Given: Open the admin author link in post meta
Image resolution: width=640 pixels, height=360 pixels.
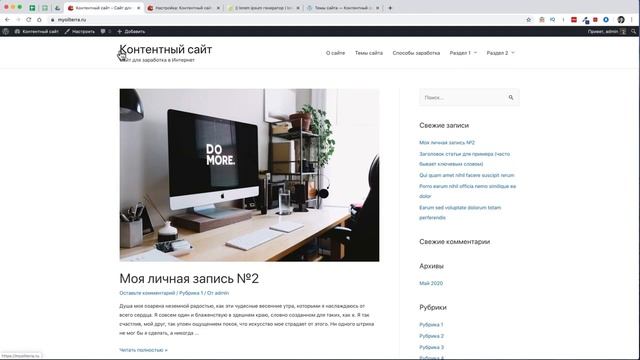Looking at the screenshot, I should pos(222,293).
